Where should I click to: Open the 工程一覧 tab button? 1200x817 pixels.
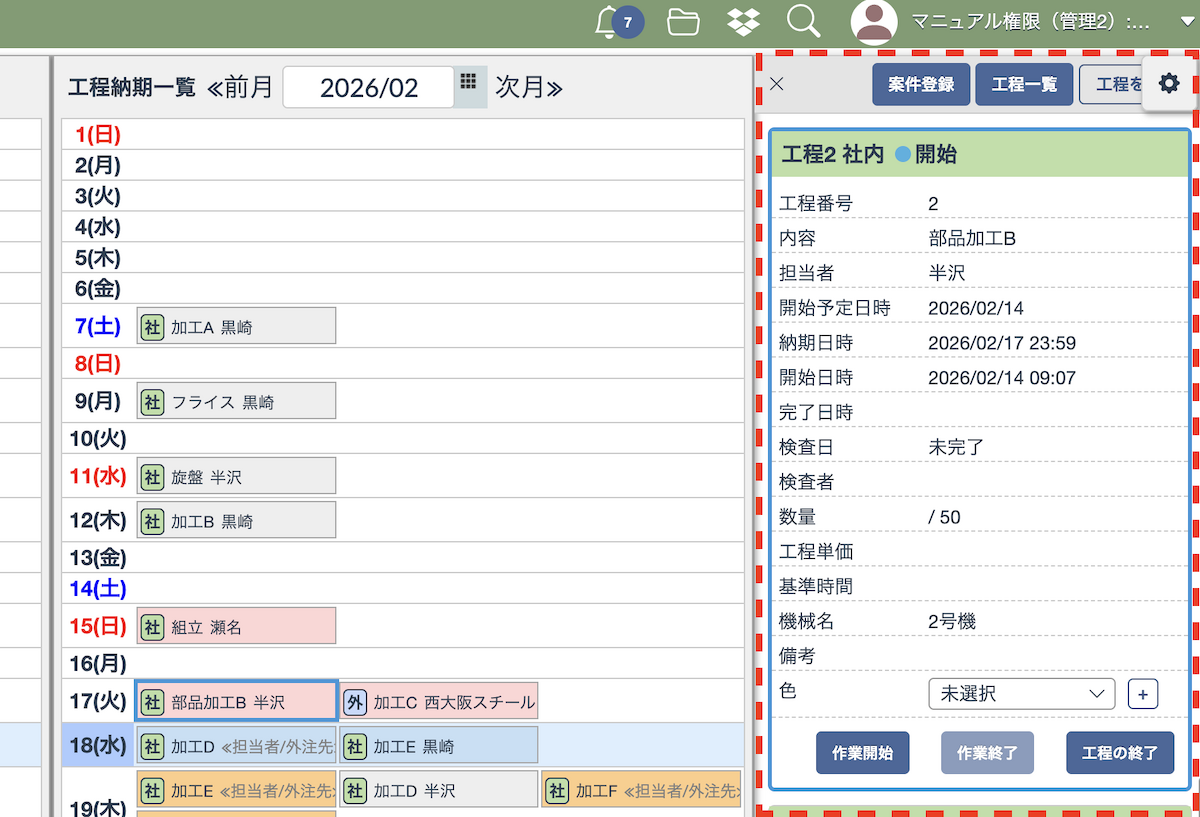[1024, 85]
